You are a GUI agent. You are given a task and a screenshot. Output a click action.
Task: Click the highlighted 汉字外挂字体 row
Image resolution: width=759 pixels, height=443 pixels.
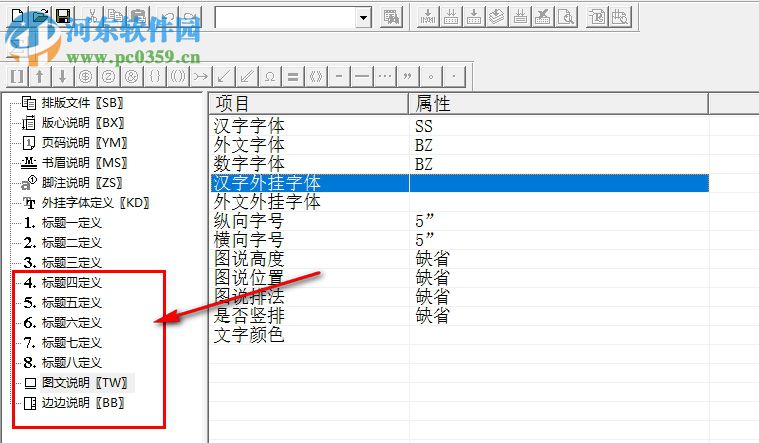pyautogui.click(x=460, y=183)
